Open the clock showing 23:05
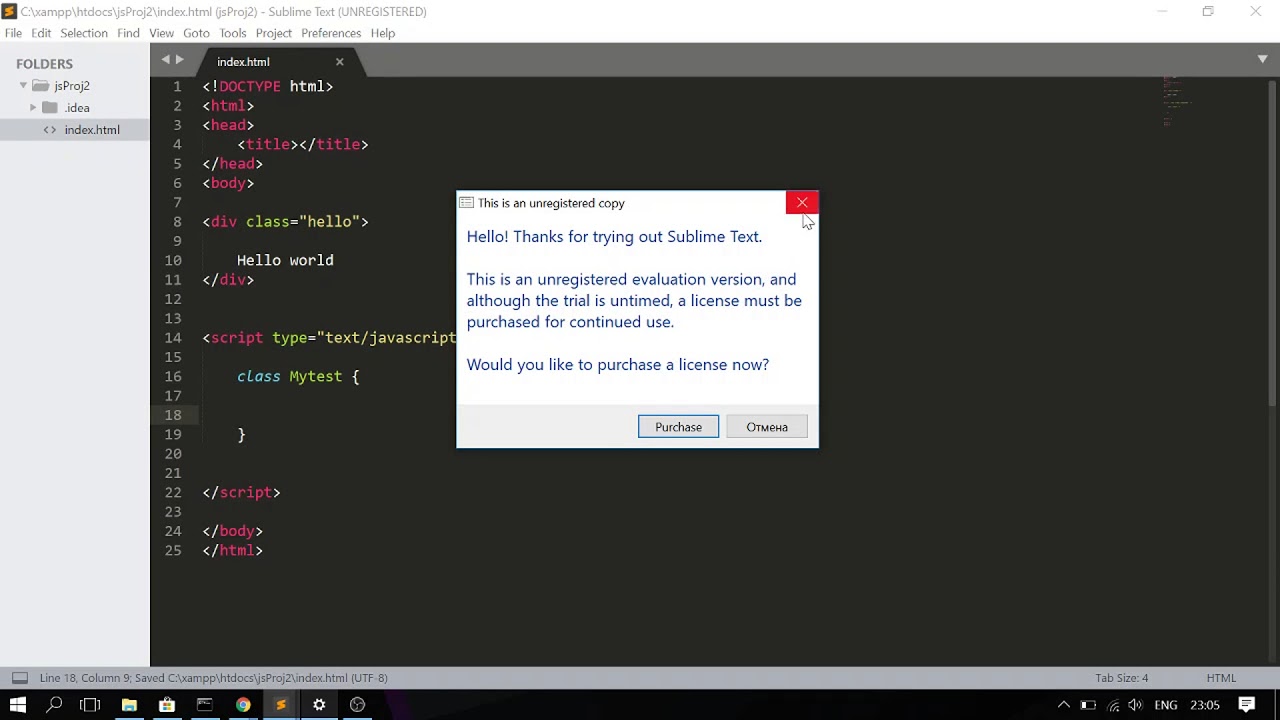The width and height of the screenshot is (1280, 720). [1205, 705]
